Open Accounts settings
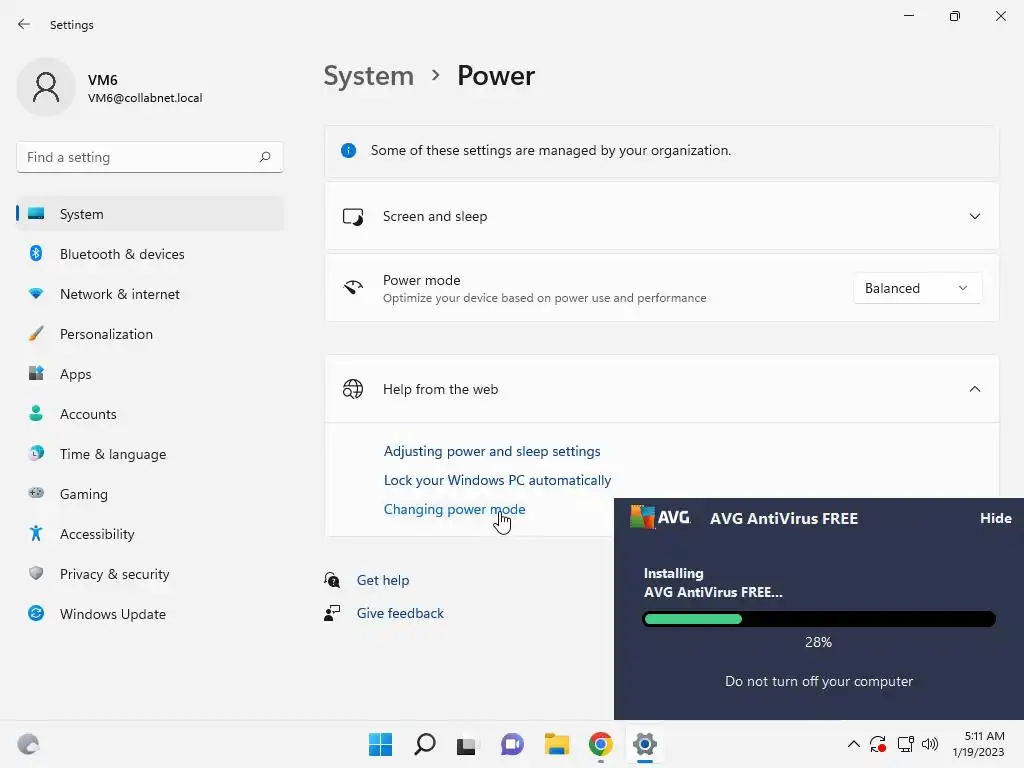The width and height of the screenshot is (1024, 768). tap(150, 414)
